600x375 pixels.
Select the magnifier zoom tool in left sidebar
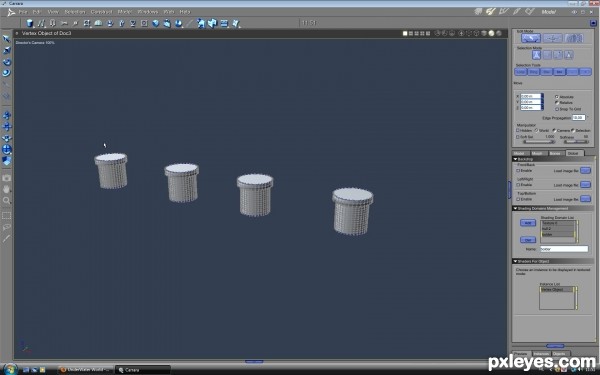[7, 201]
